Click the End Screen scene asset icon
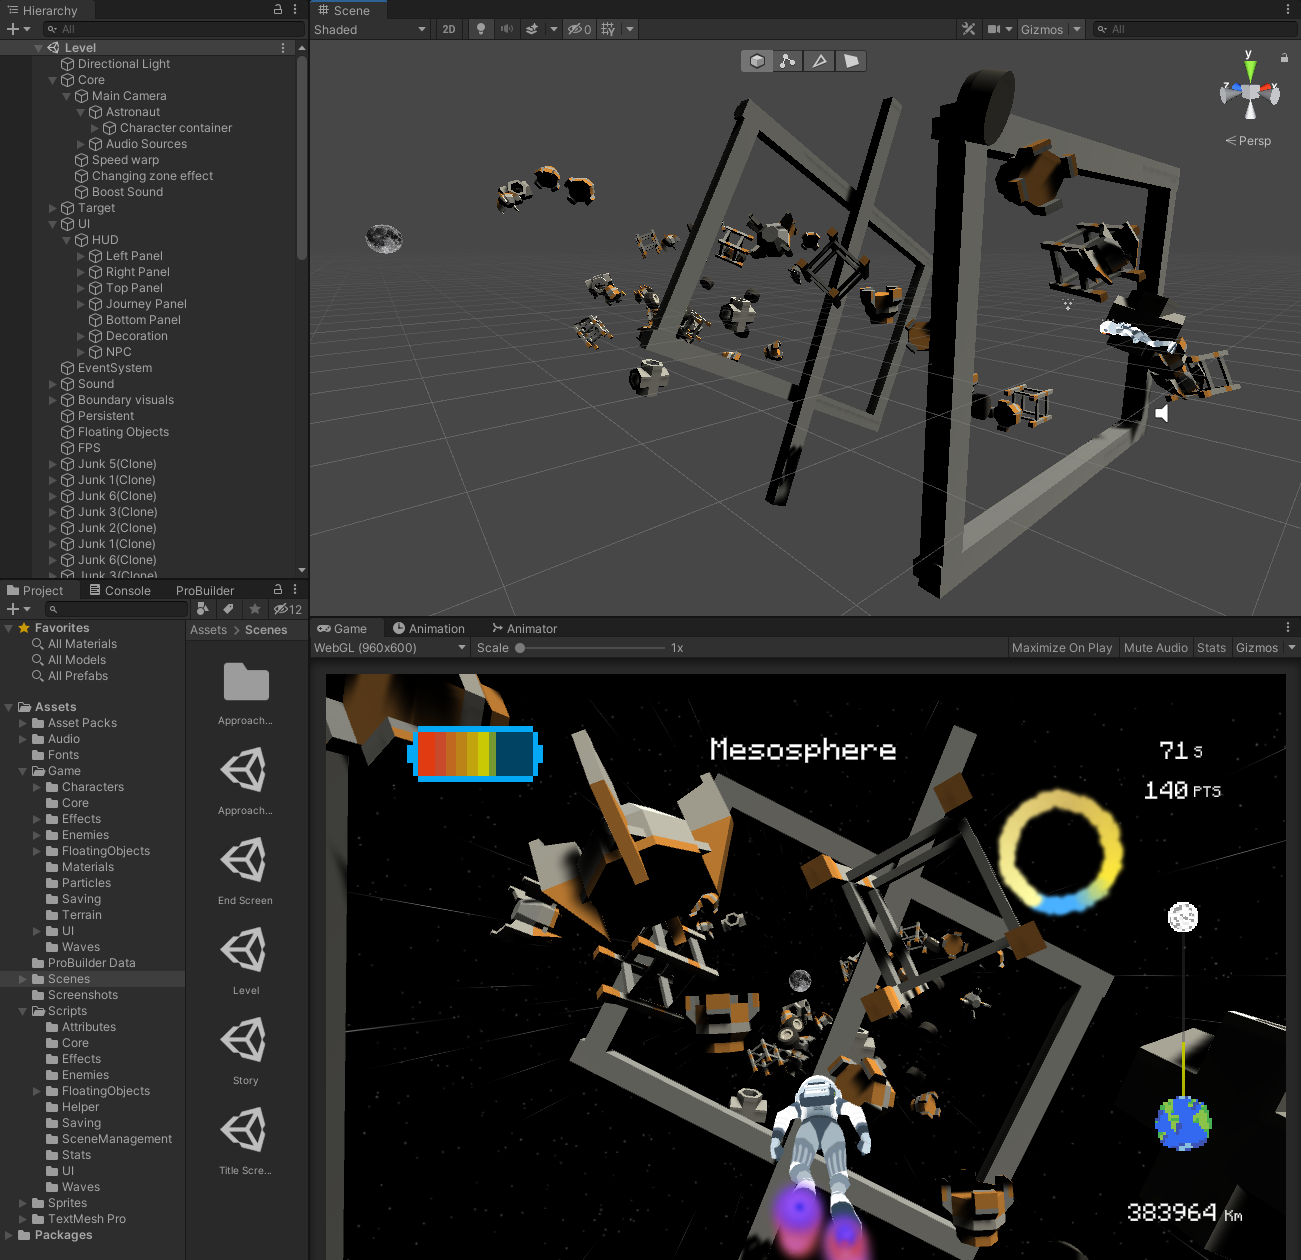Screen dimensions: 1301x1260 (x=245, y=860)
